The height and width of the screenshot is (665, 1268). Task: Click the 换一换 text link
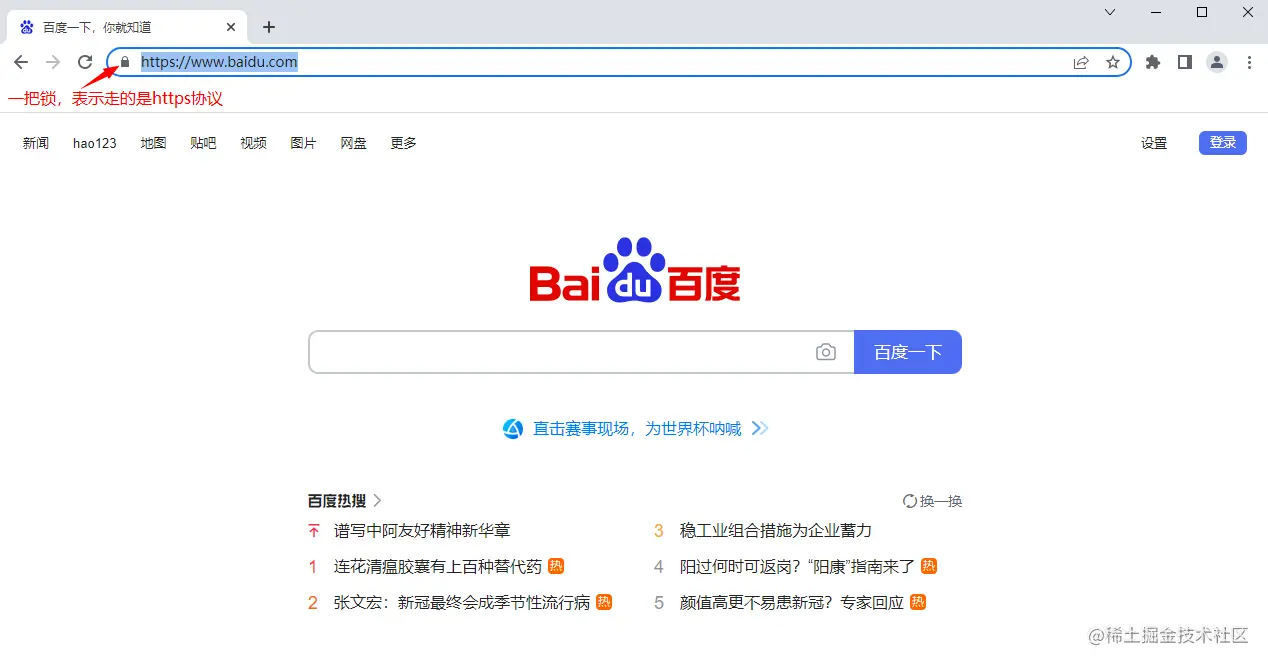pyautogui.click(x=941, y=501)
